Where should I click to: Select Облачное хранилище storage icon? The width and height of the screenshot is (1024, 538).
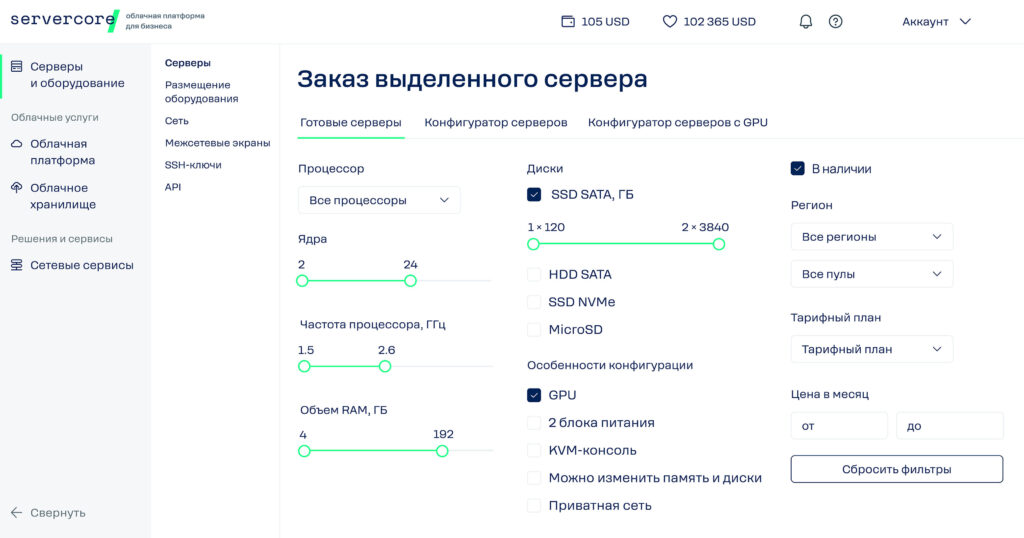click(x=17, y=188)
